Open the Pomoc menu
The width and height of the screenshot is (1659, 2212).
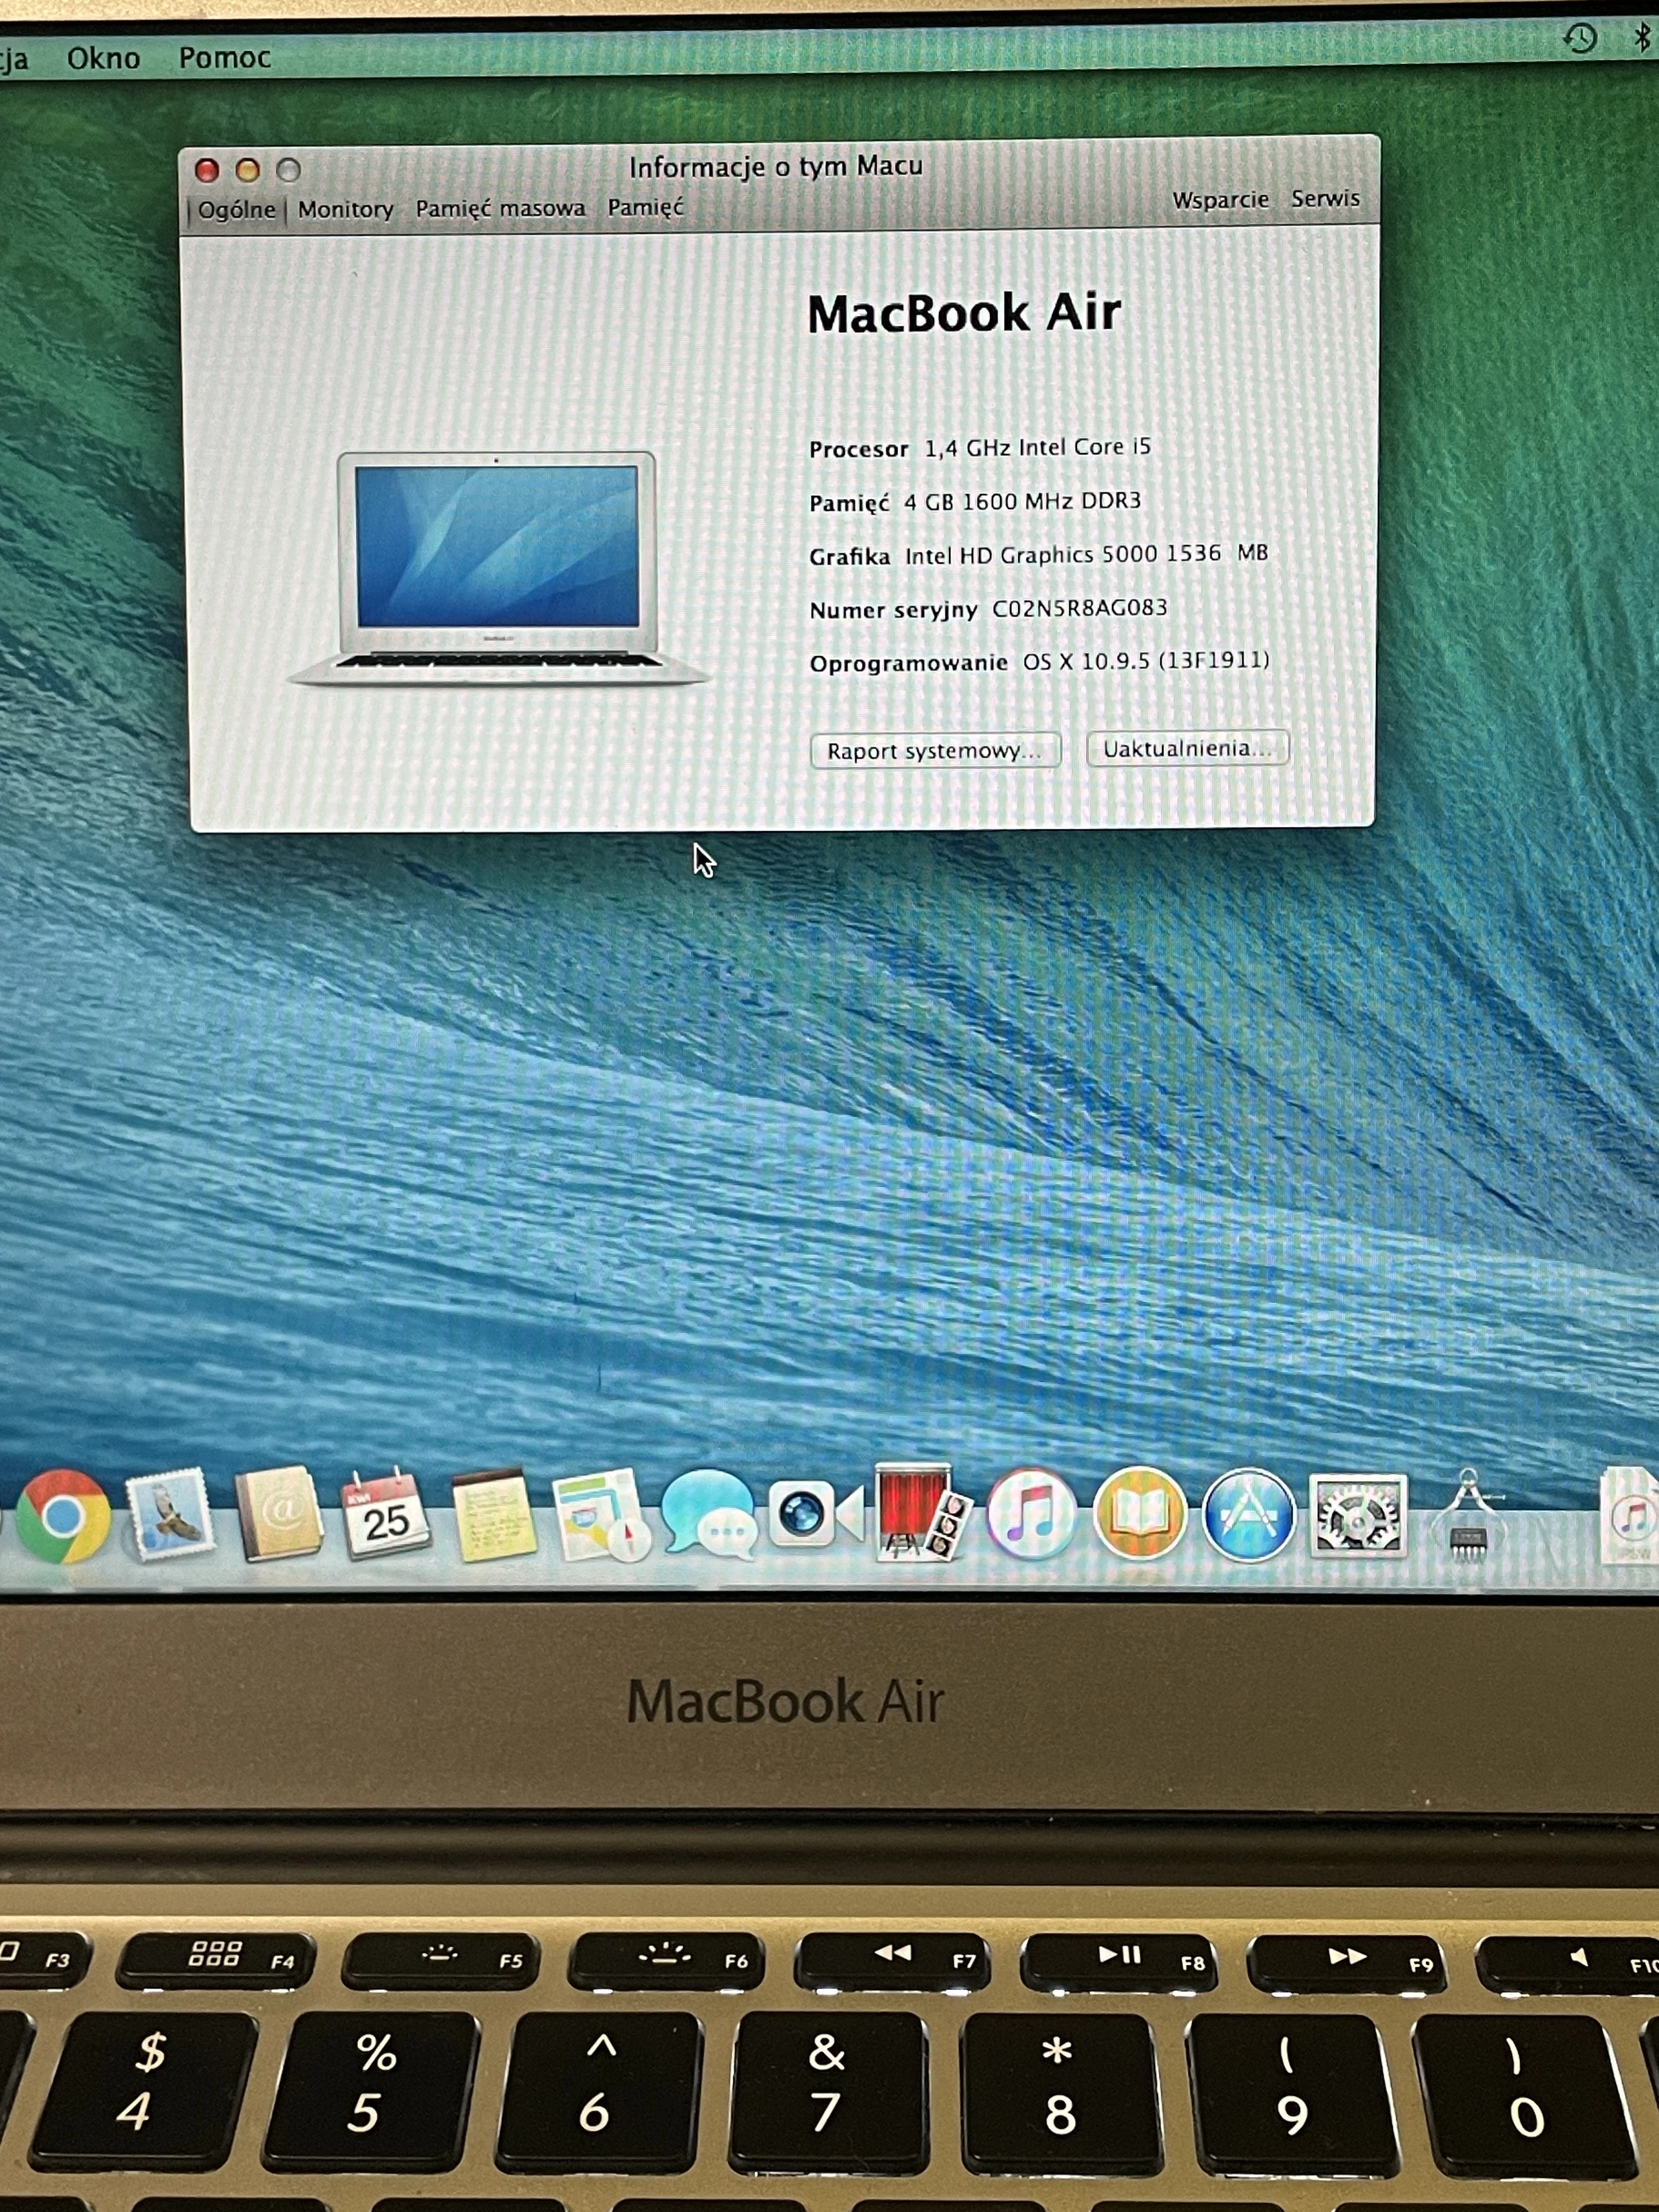pos(225,58)
